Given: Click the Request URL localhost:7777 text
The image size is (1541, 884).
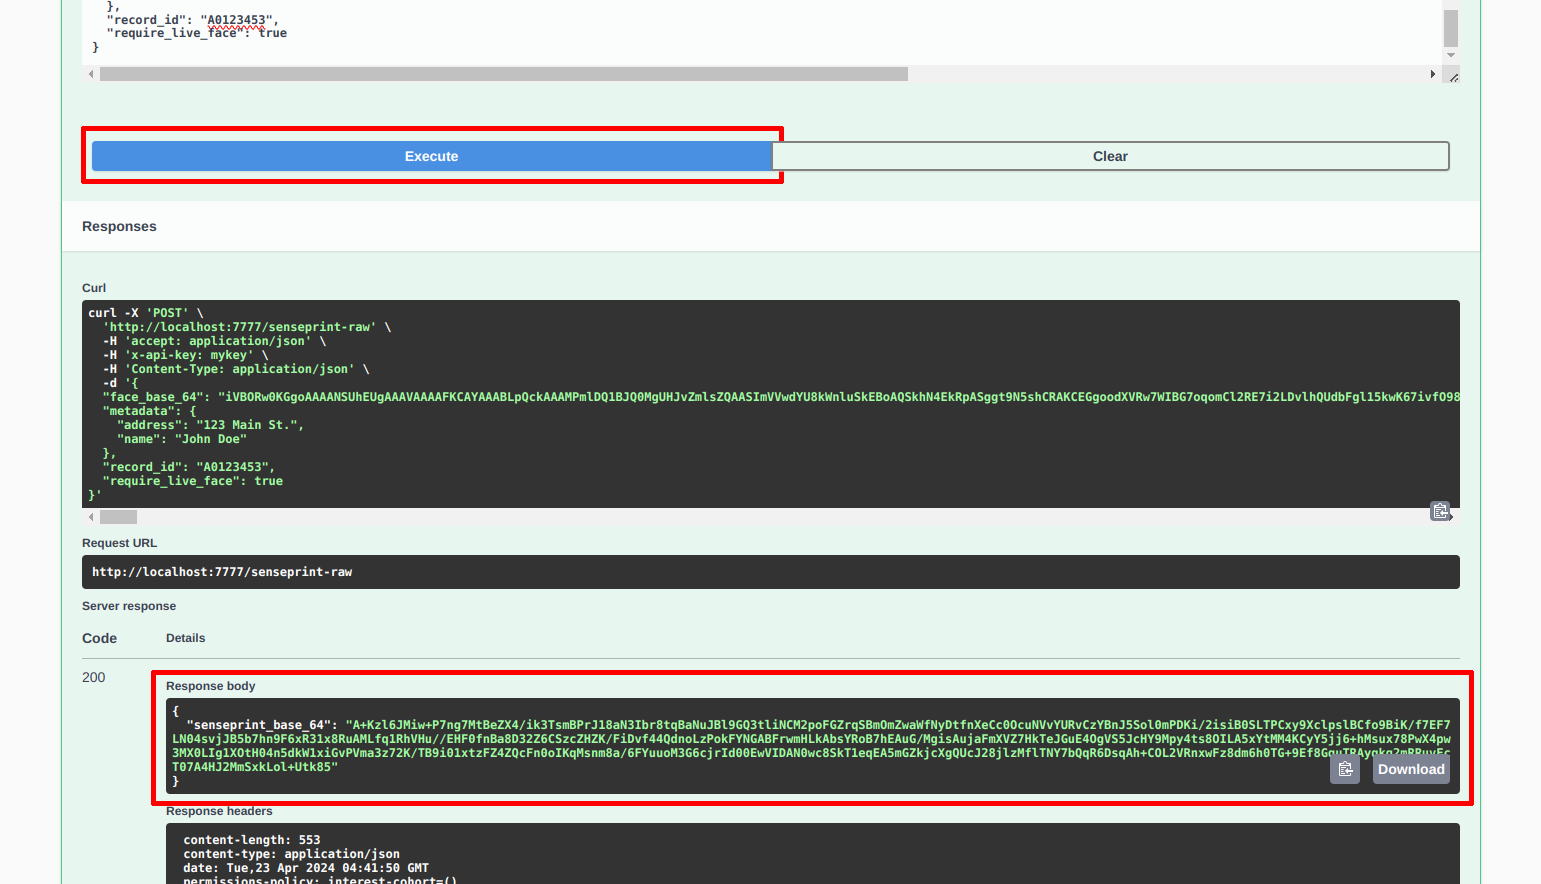Looking at the screenshot, I should click(x=222, y=572).
